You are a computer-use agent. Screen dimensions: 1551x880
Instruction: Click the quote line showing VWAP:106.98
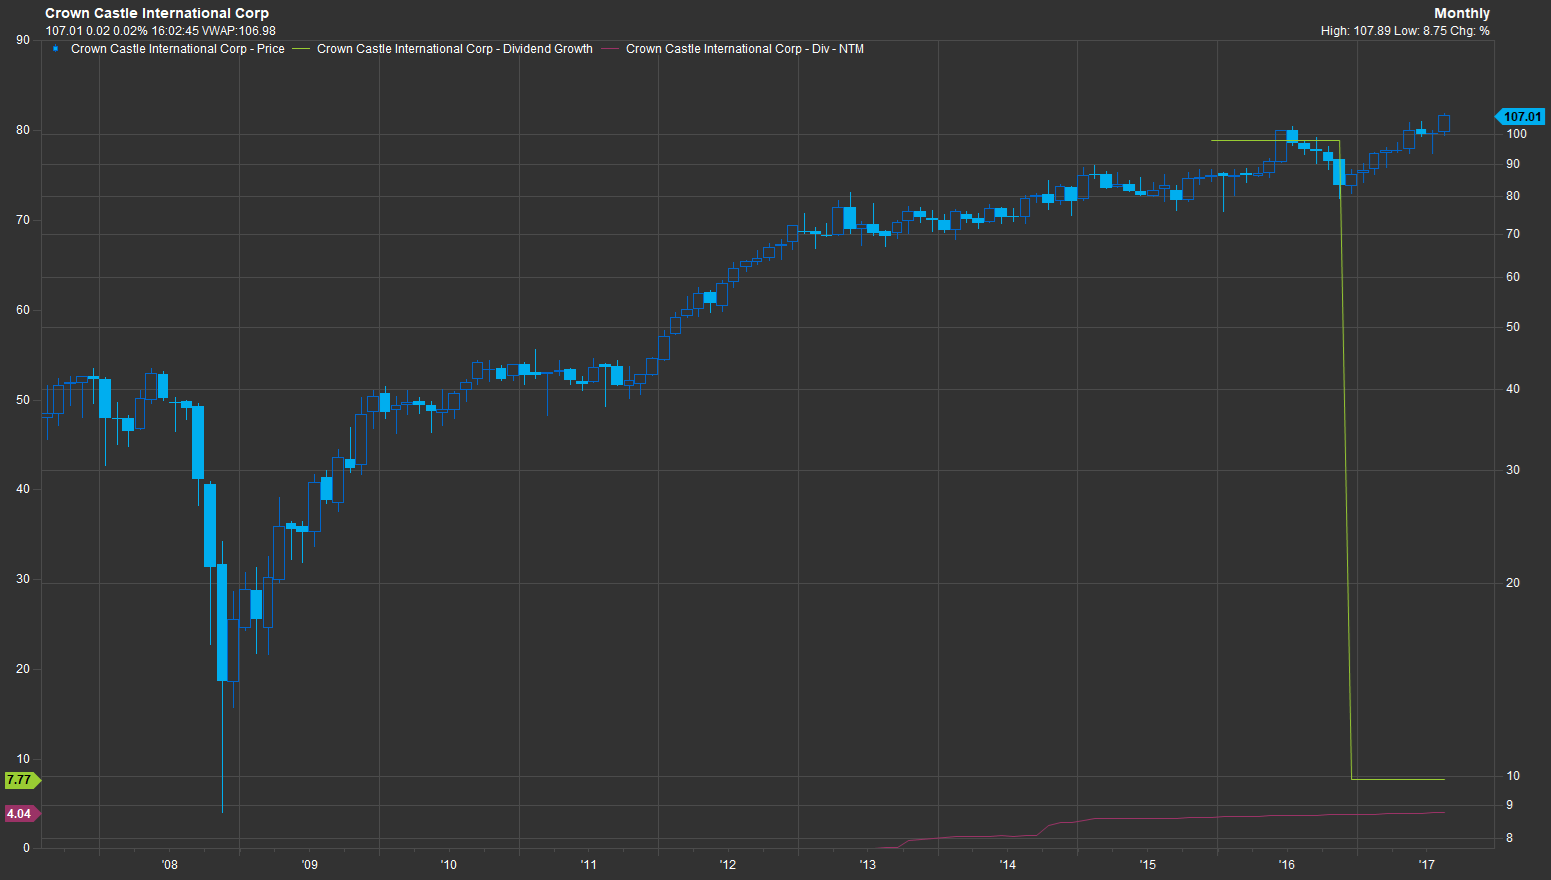click(x=160, y=31)
